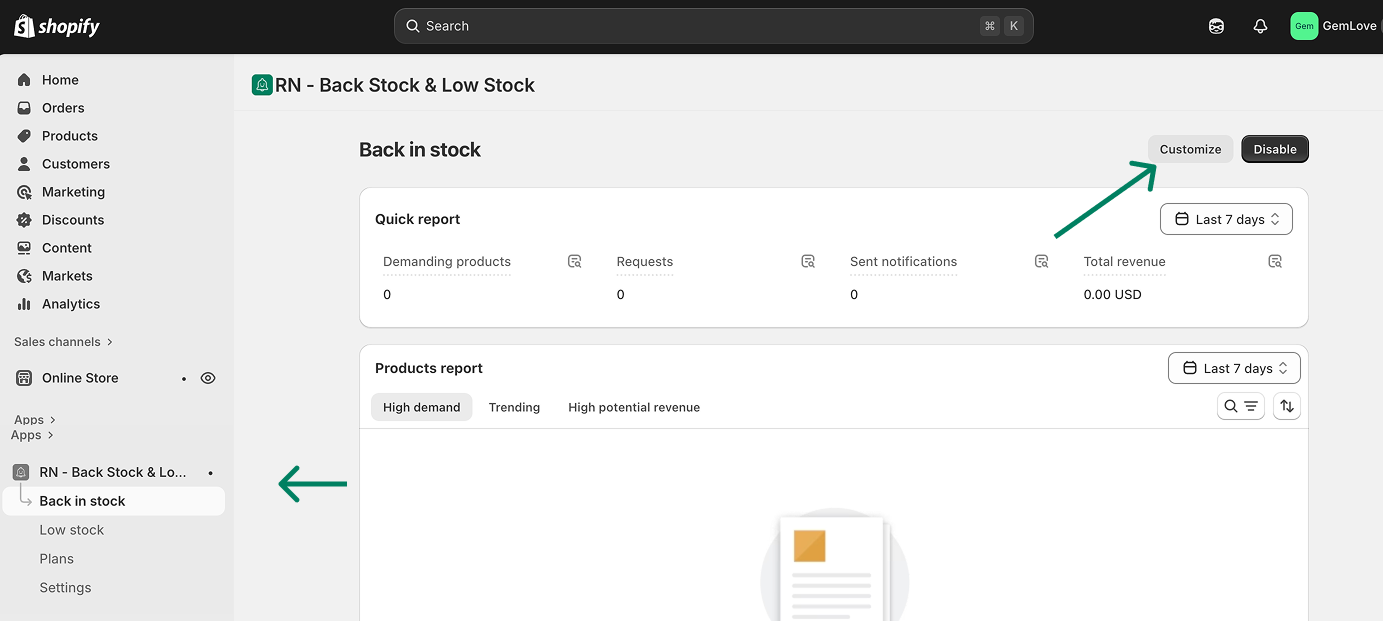Image resolution: width=1383 pixels, height=621 pixels.
Task: Click the Customize button
Action: click(1190, 149)
